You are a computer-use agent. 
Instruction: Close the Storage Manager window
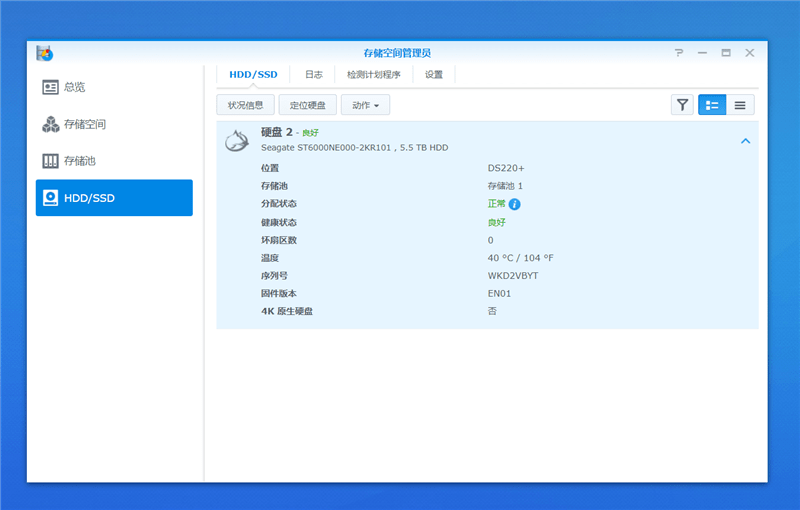tap(749, 53)
